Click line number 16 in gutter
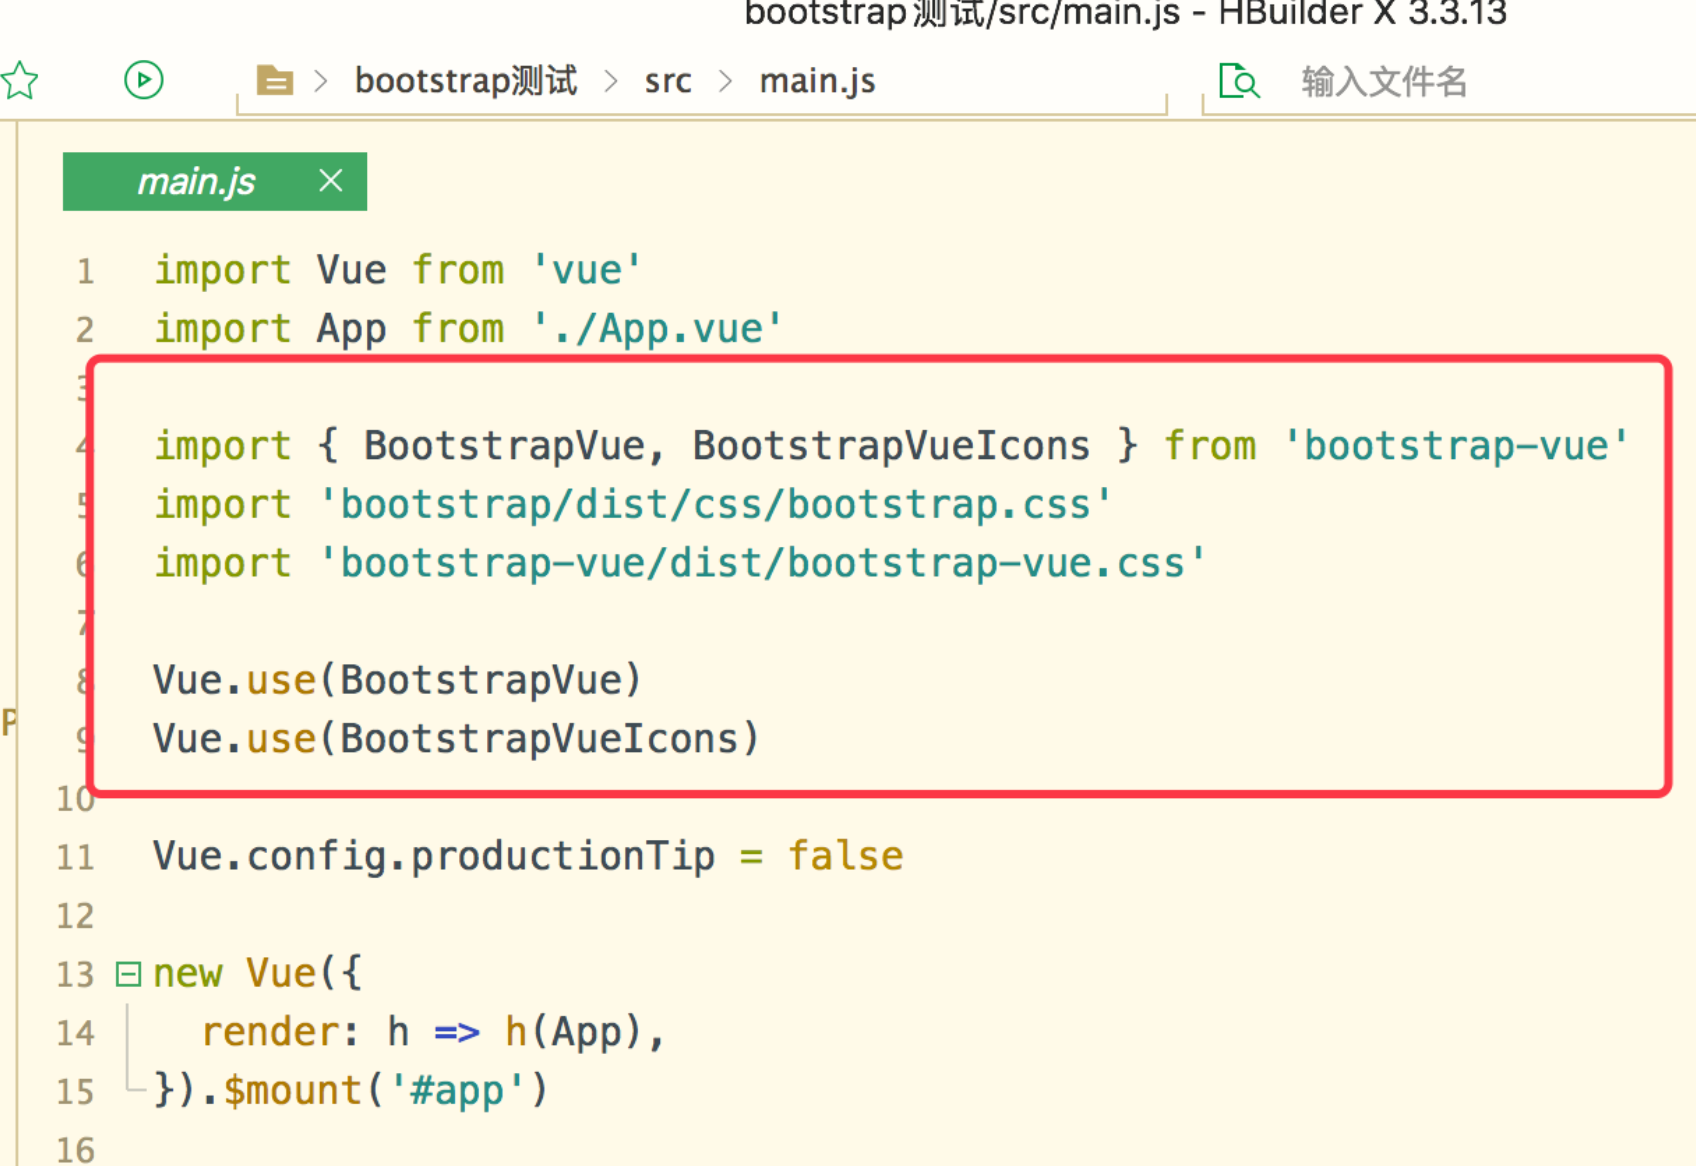This screenshot has height=1166, width=1696. [75, 1150]
